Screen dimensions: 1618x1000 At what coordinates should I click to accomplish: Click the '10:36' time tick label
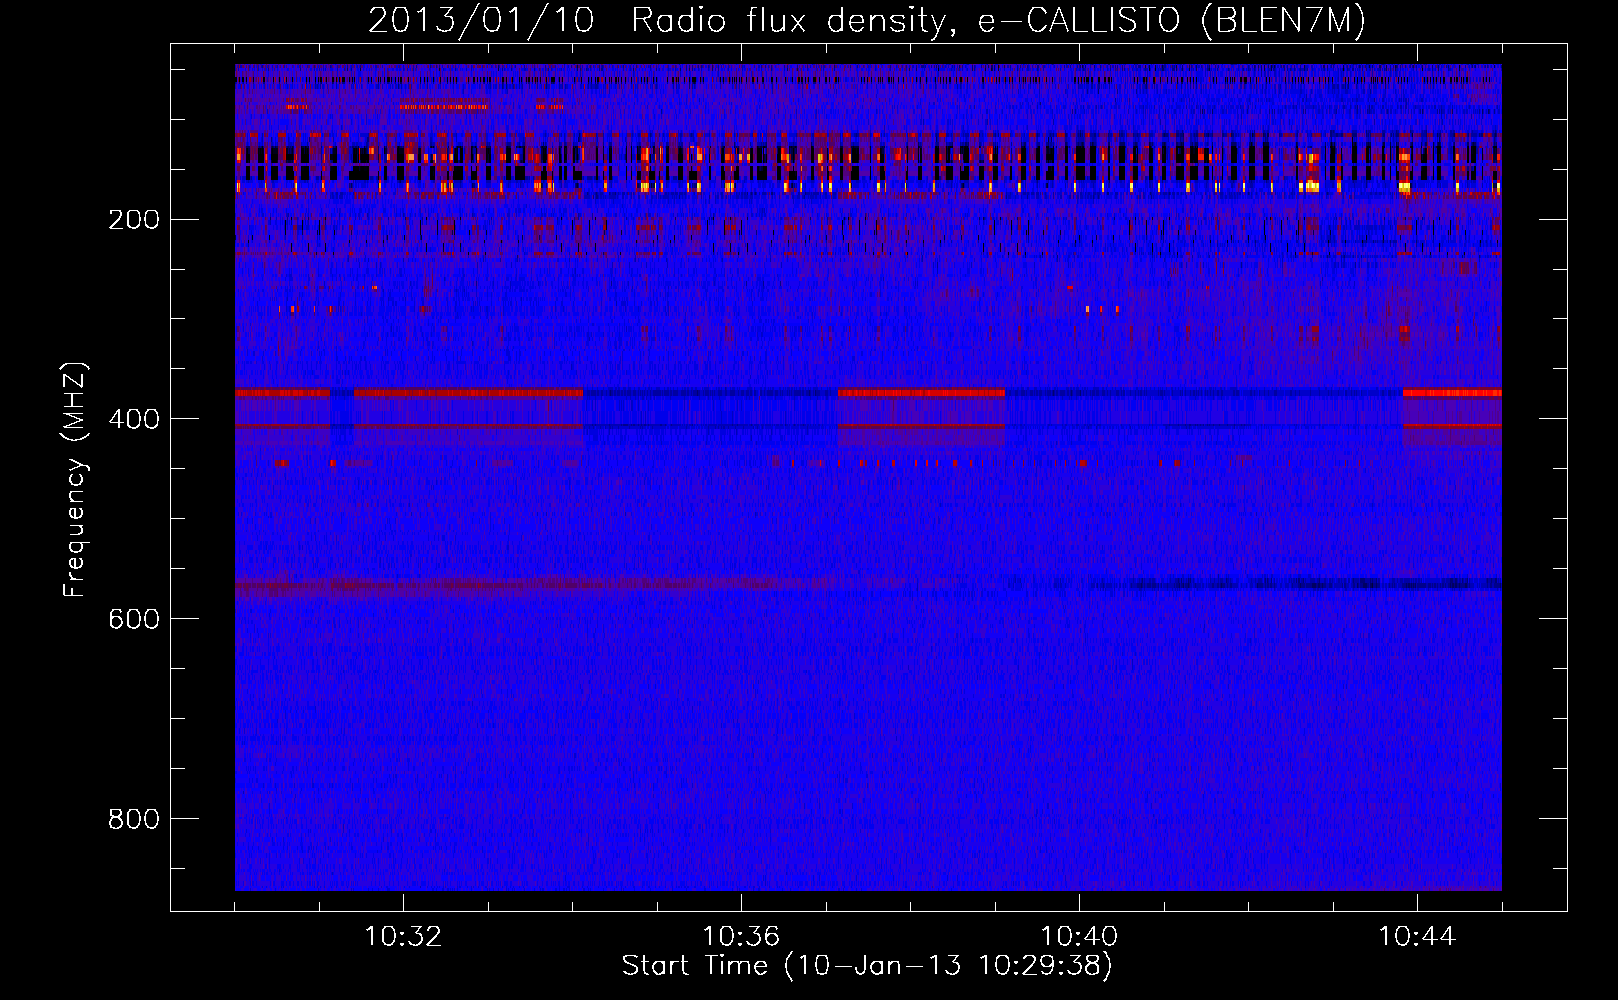[741, 937]
